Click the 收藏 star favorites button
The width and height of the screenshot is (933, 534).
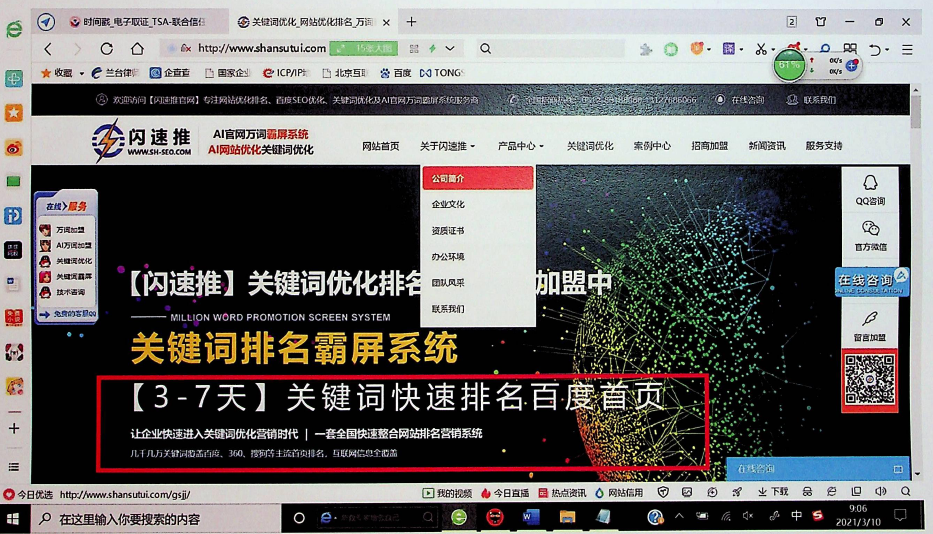57,73
